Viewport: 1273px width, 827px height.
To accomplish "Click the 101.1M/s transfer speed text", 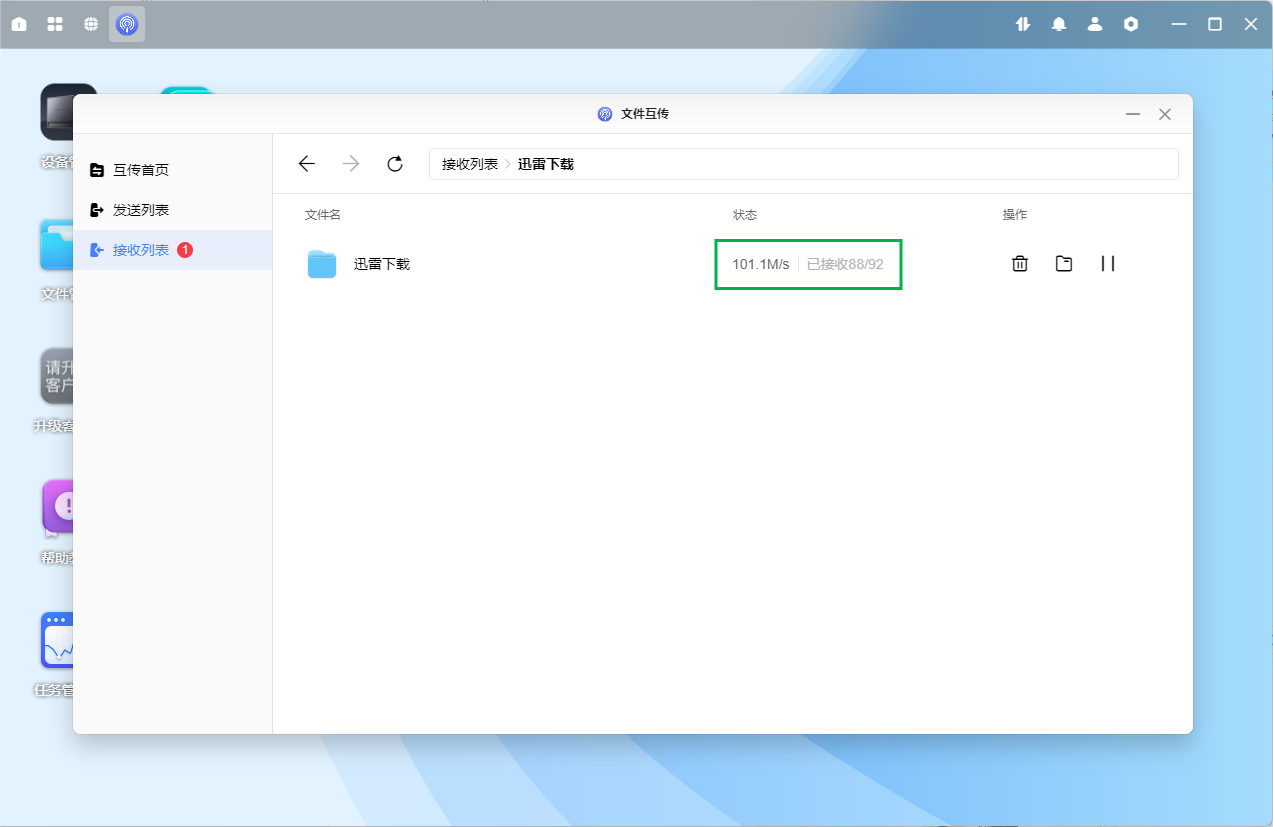I will click(x=761, y=264).
